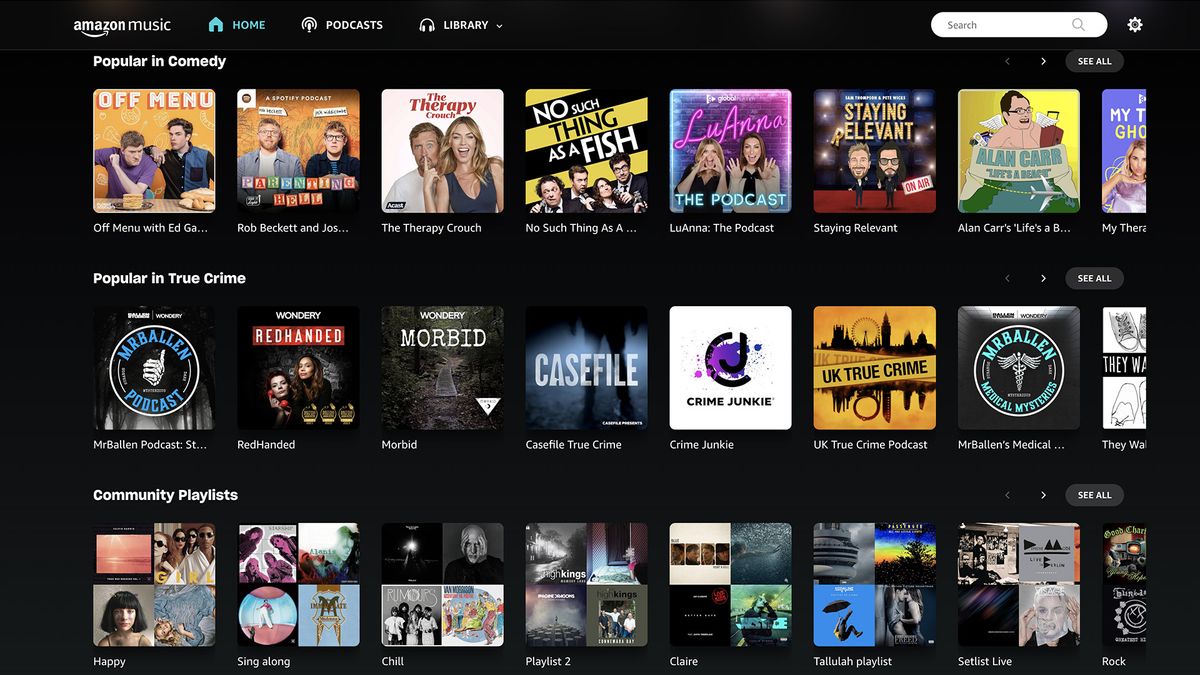The image size is (1200, 675).
Task: Click right arrow to scroll Popular in Comedy
Action: click(1043, 61)
